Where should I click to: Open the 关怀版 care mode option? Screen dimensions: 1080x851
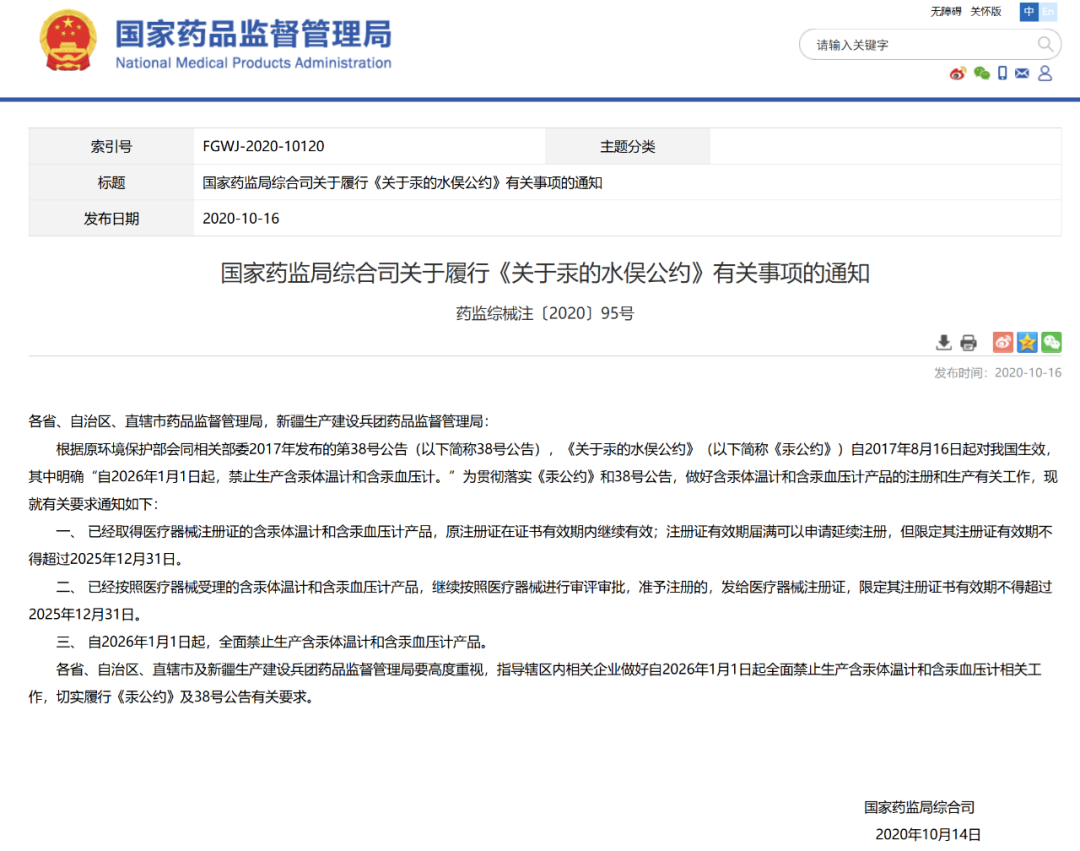(984, 11)
